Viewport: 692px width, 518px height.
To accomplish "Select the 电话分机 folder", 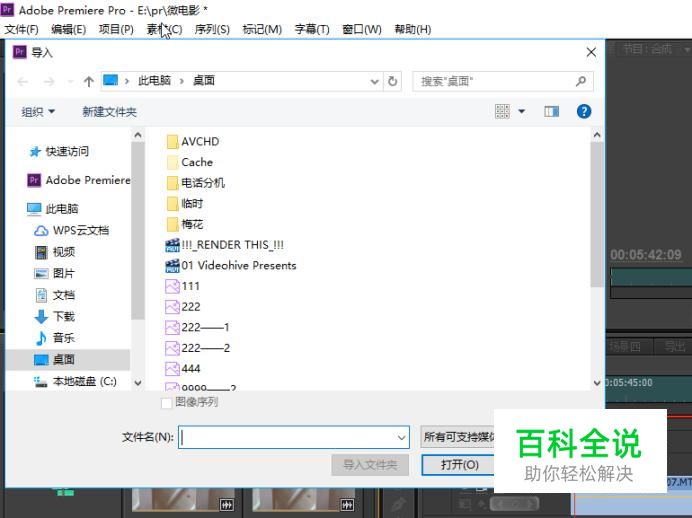I will click(x=196, y=183).
